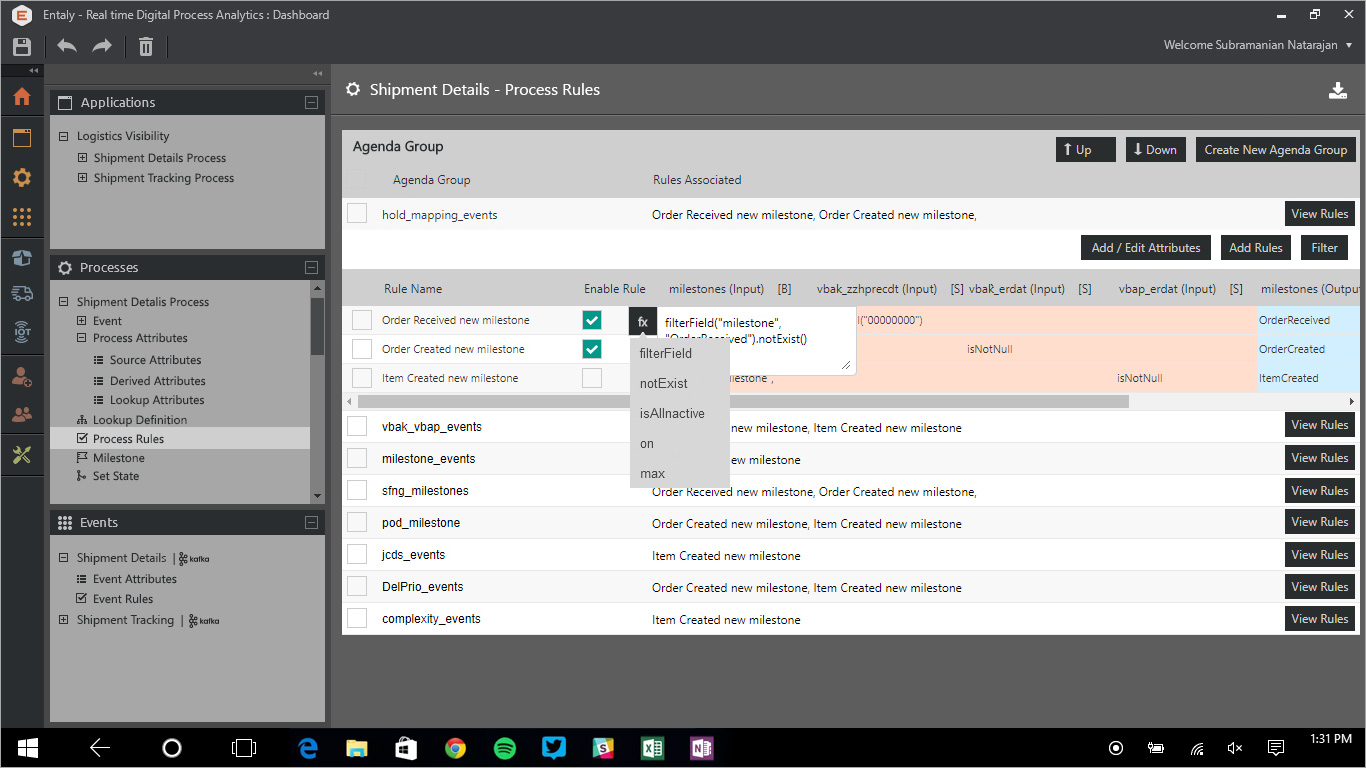Expand the Shipment Tracking Process tree node
Viewport: 1366px width, 768px height.
[83, 178]
